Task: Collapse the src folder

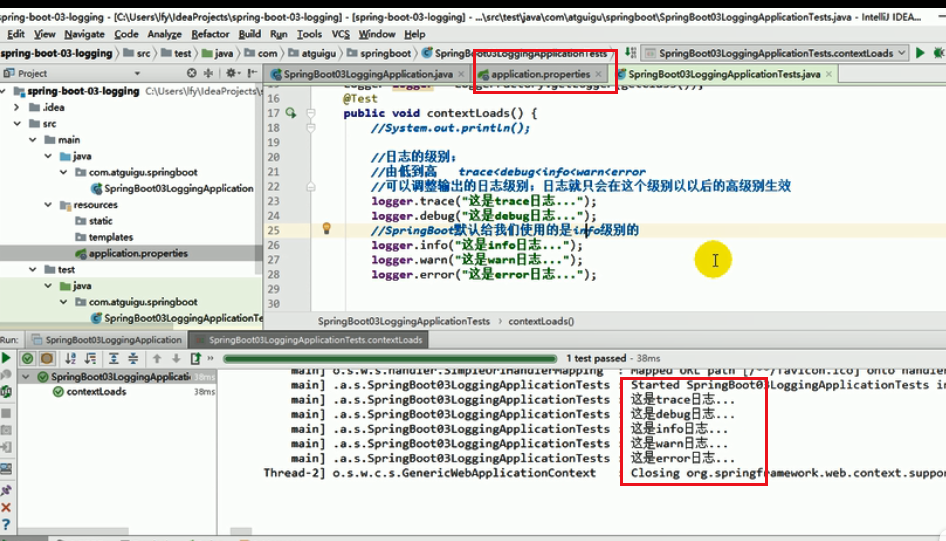Action: (17, 124)
